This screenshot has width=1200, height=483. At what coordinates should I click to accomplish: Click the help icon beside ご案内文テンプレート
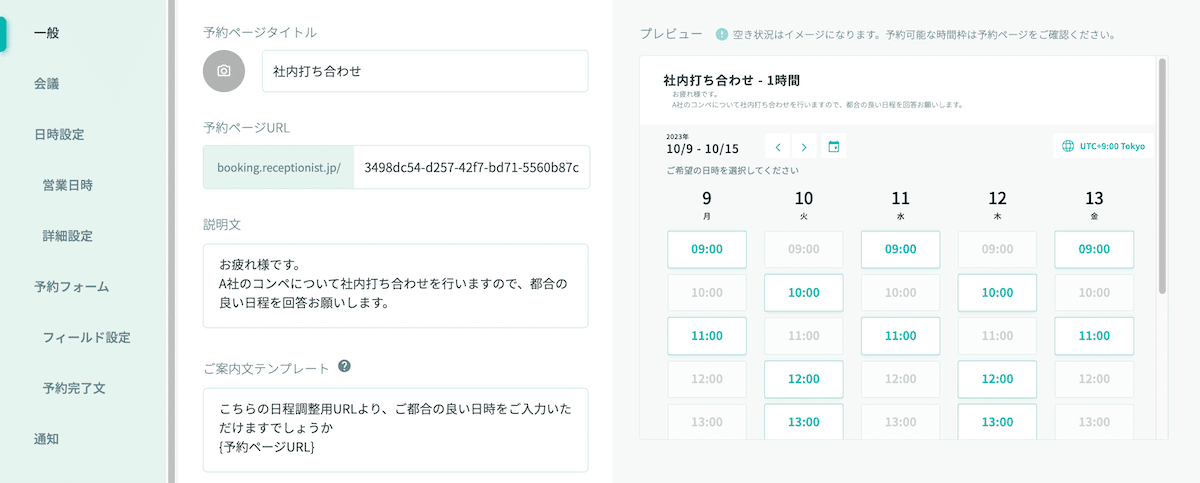coord(344,366)
